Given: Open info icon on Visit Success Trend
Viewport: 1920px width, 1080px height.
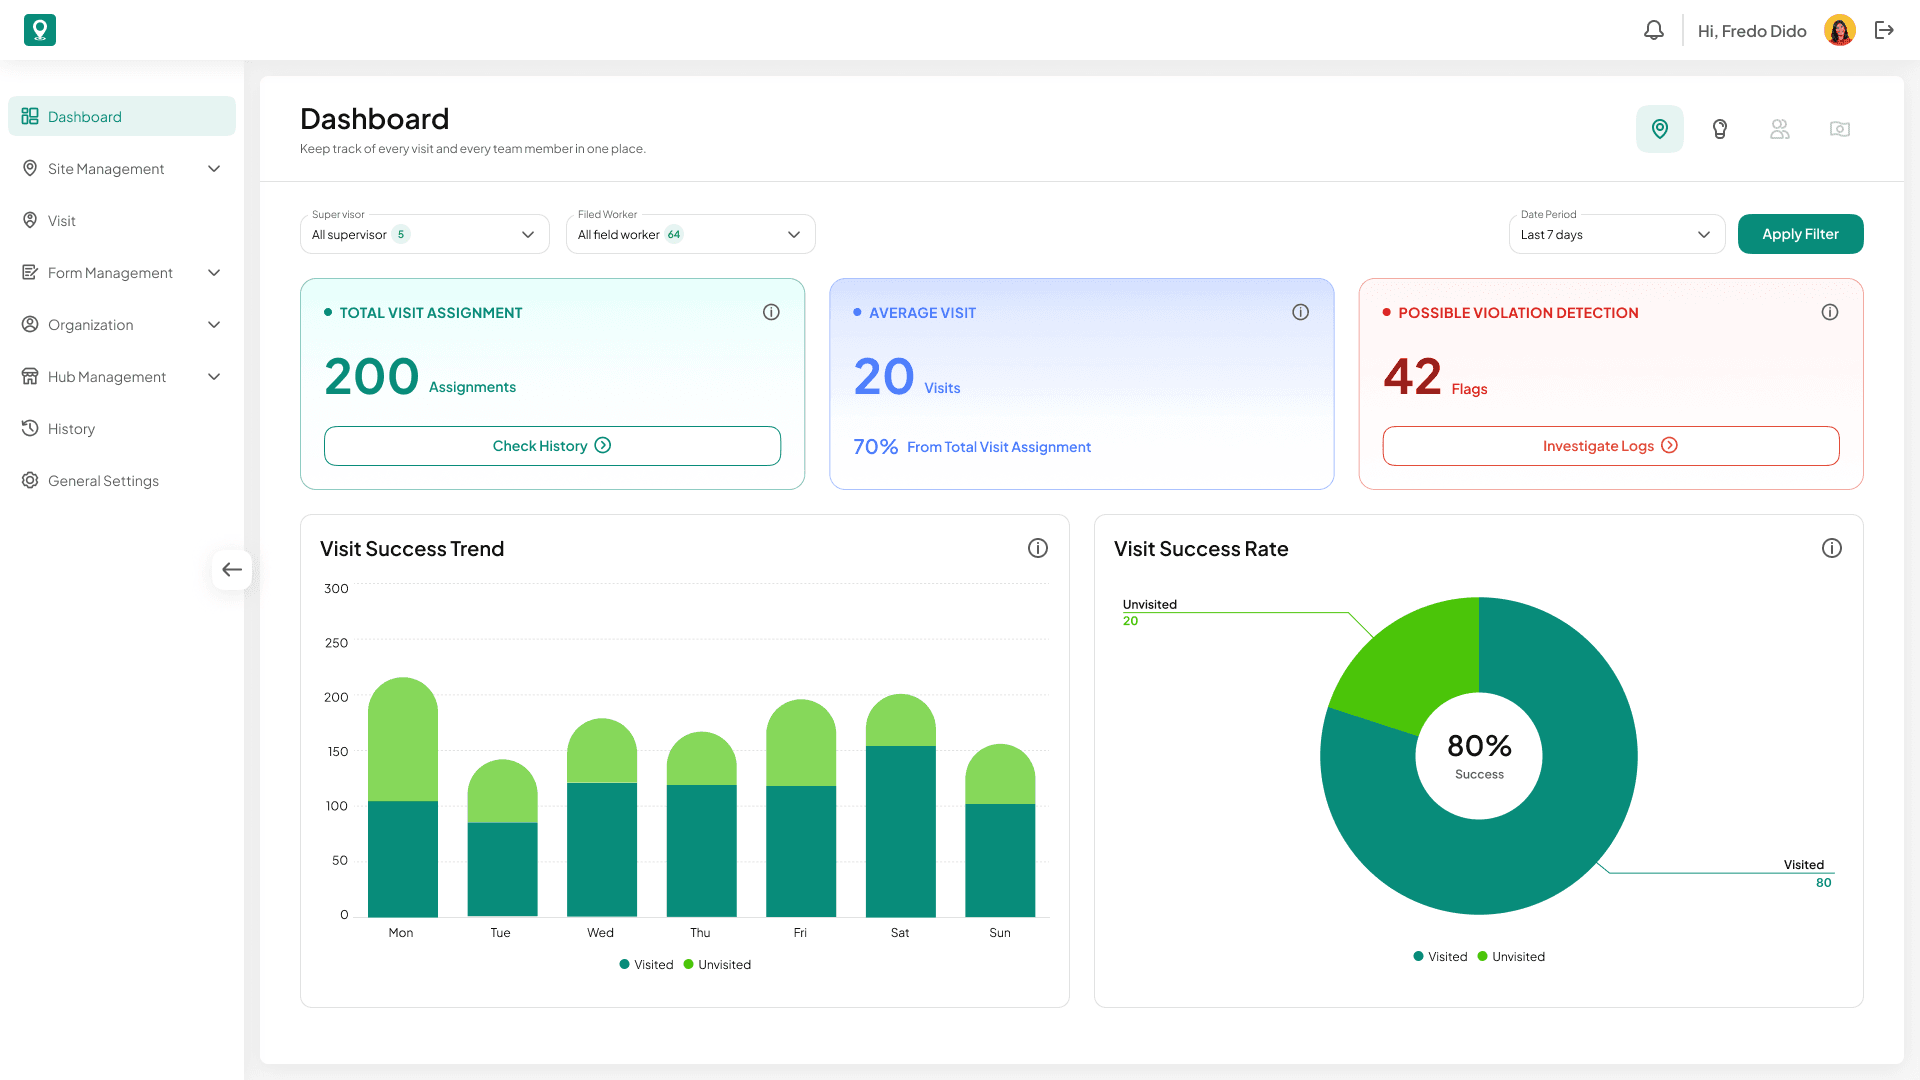Looking at the screenshot, I should pyautogui.click(x=1038, y=548).
